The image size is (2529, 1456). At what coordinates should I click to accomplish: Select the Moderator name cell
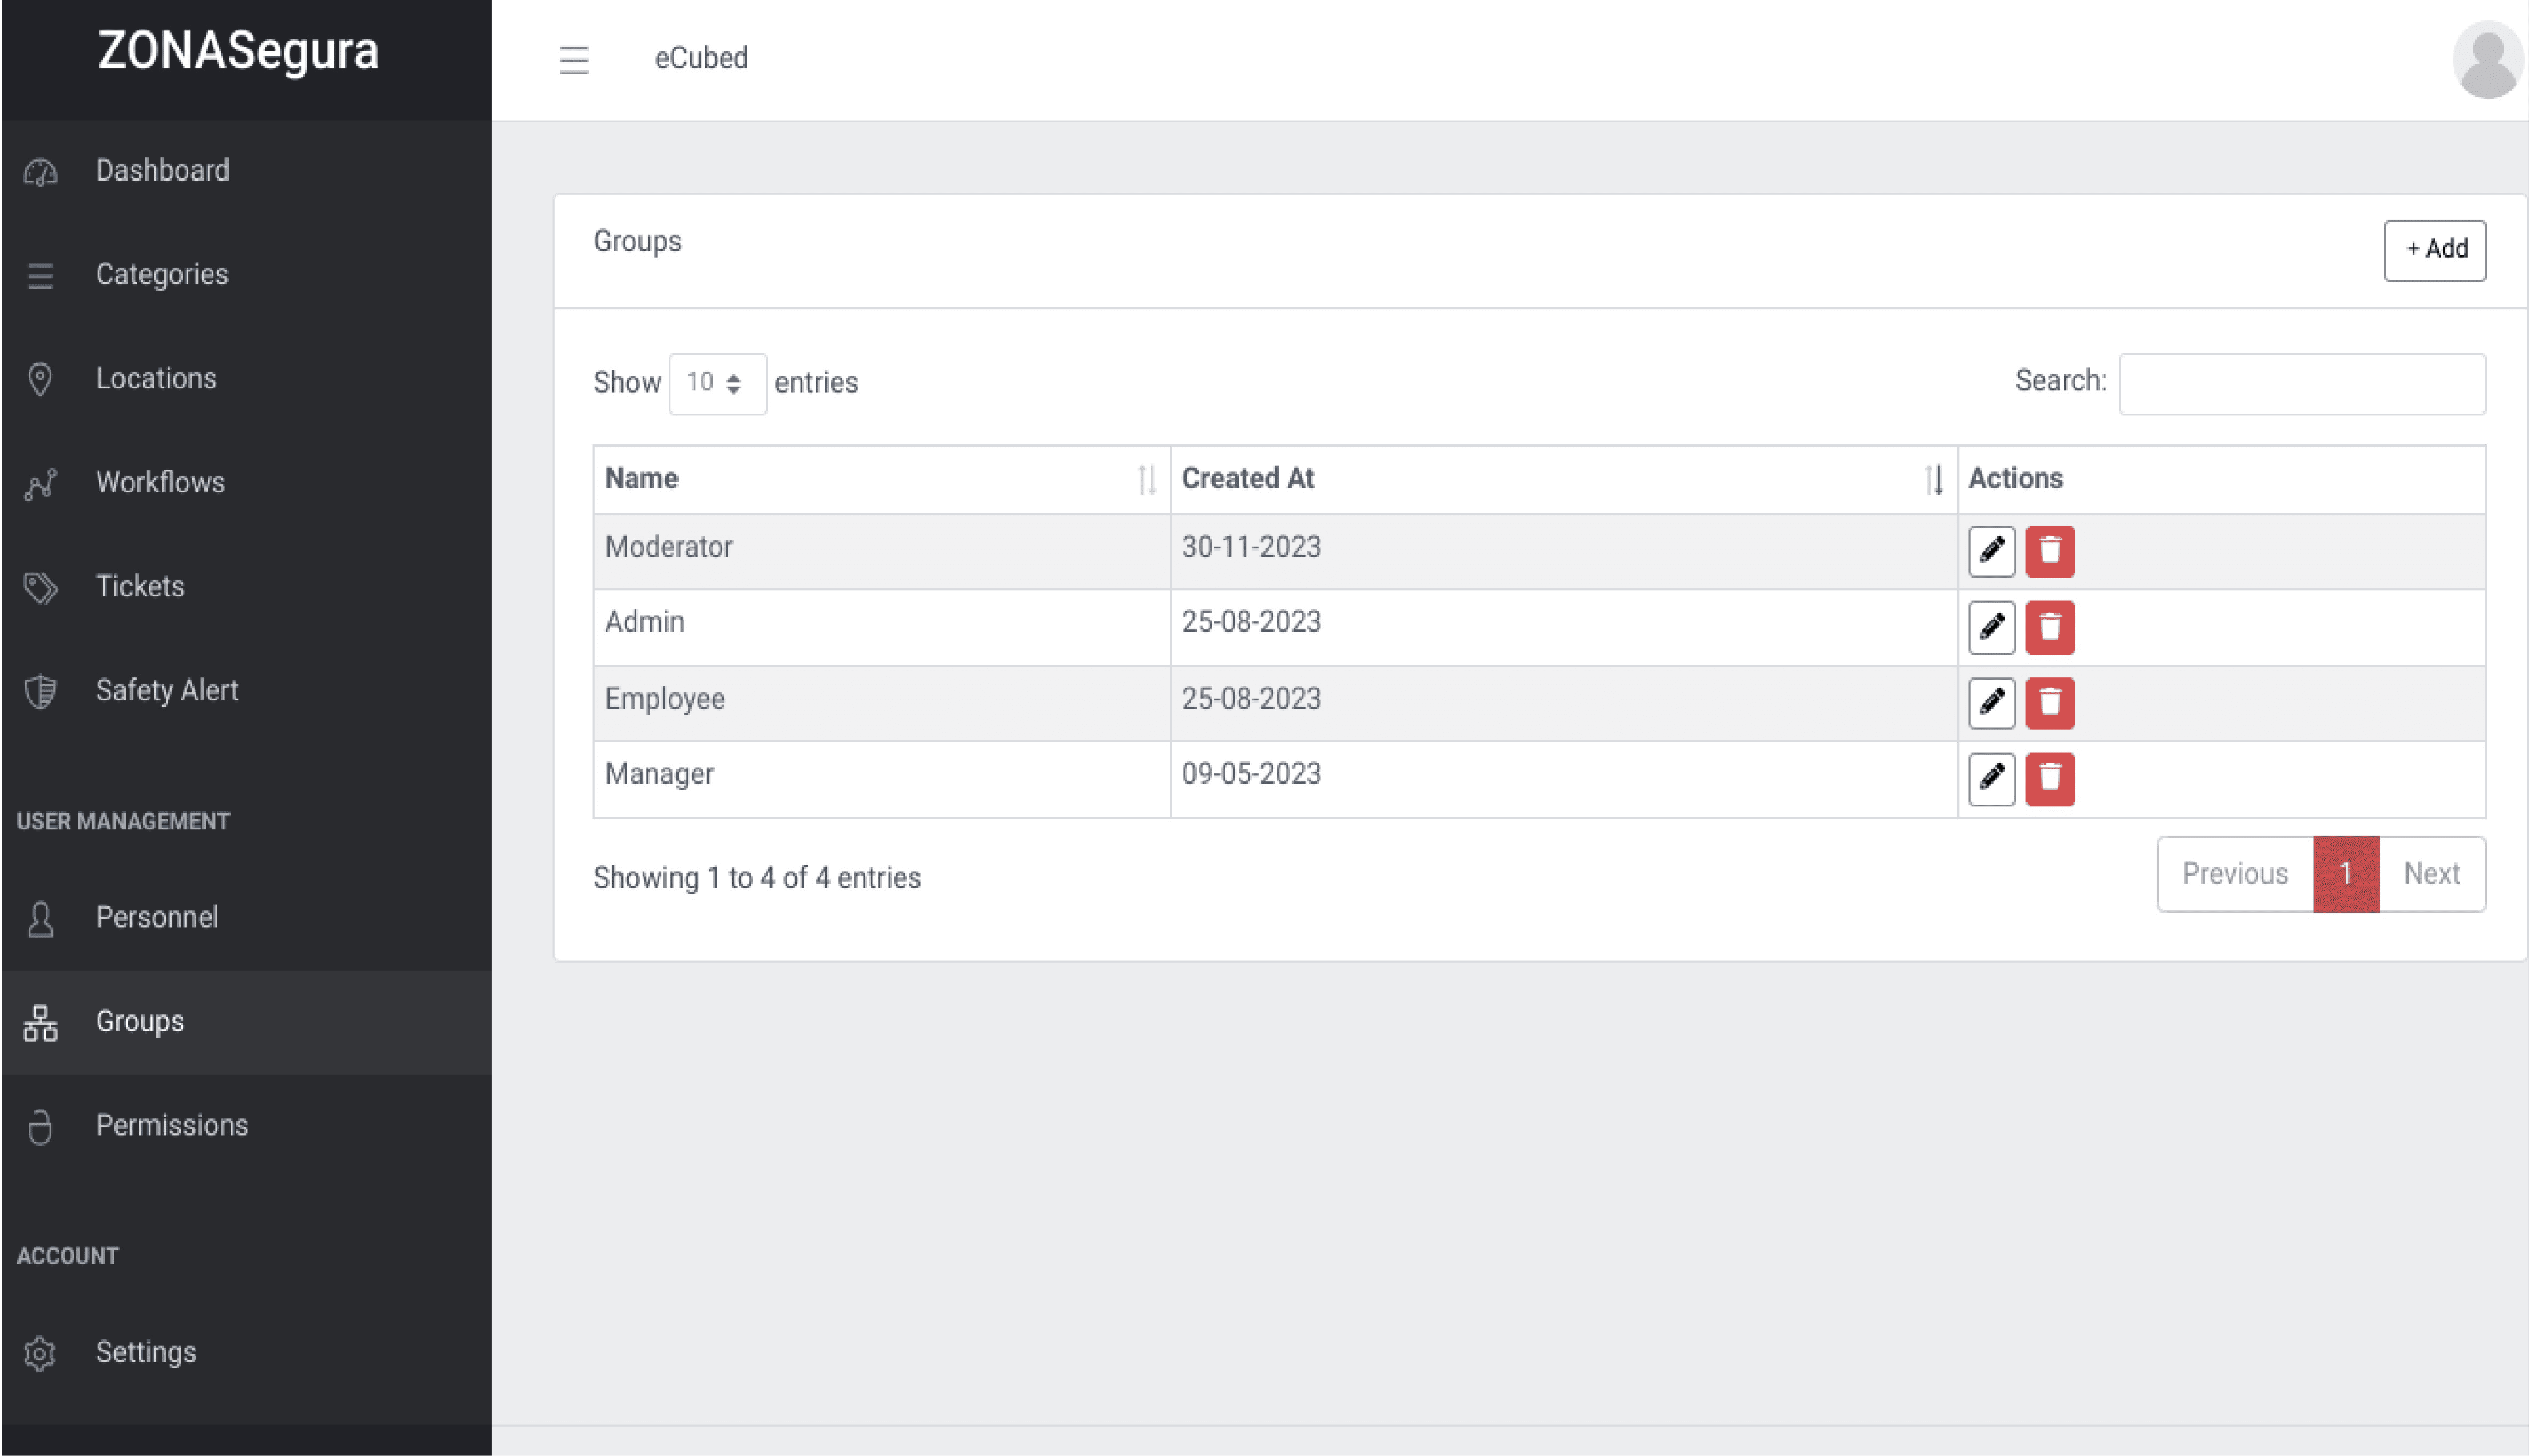point(881,551)
